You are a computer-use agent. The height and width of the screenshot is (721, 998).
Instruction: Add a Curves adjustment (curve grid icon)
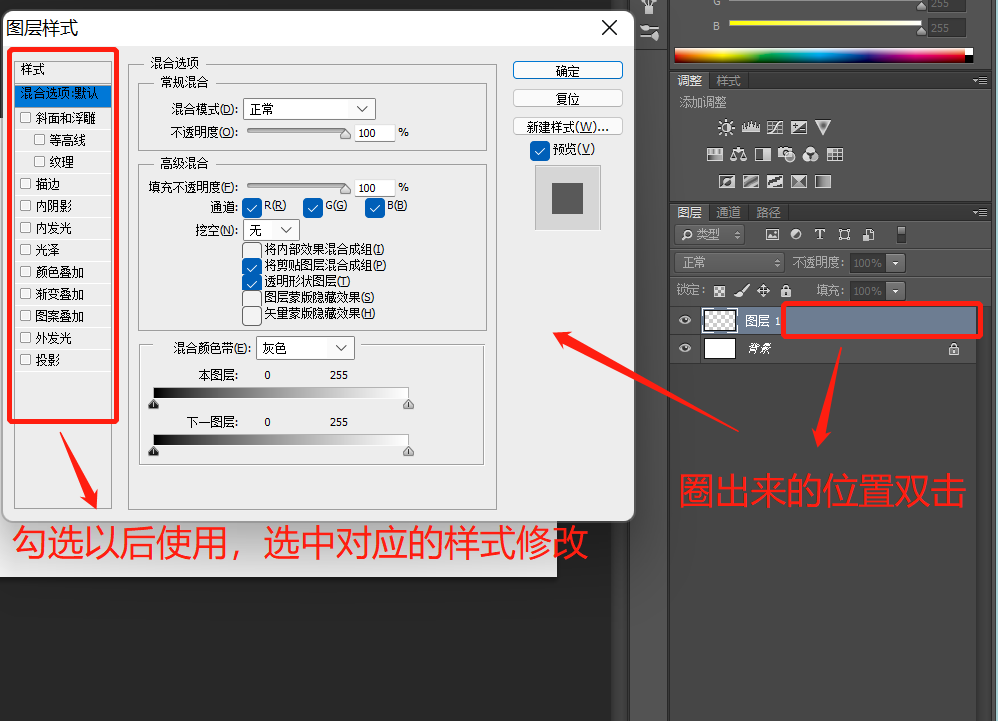coord(775,127)
